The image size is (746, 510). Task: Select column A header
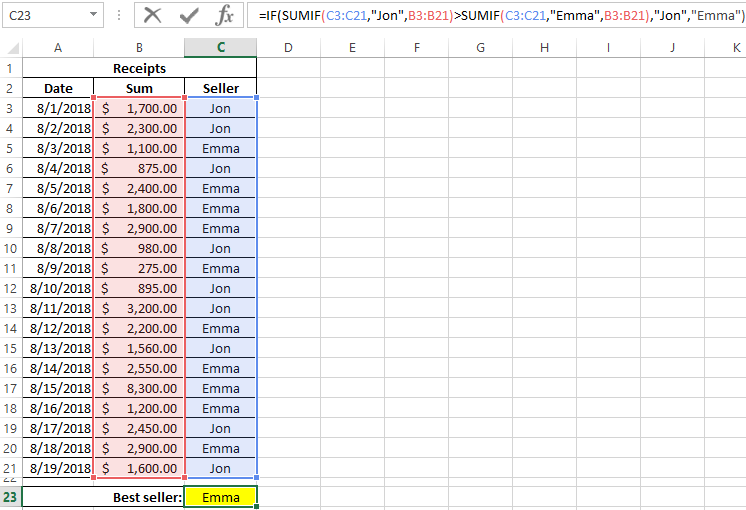58,47
